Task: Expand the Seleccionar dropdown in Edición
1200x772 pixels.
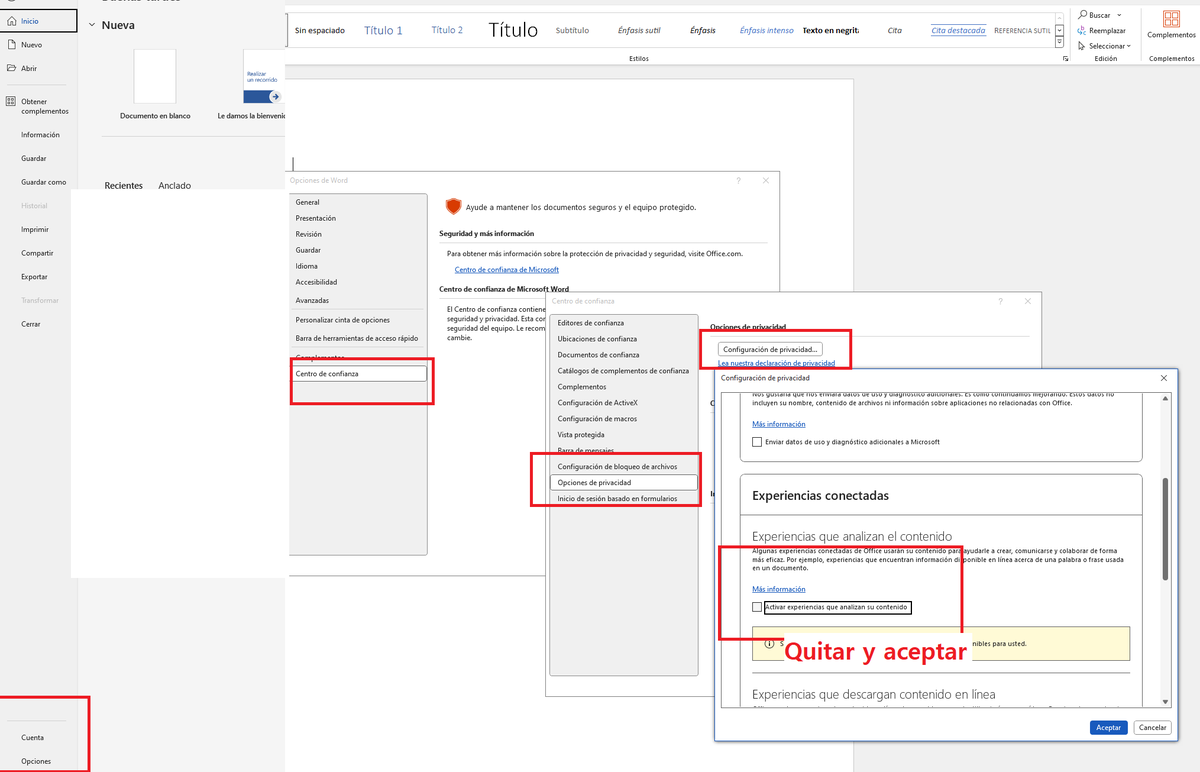Action: pos(1128,46)
